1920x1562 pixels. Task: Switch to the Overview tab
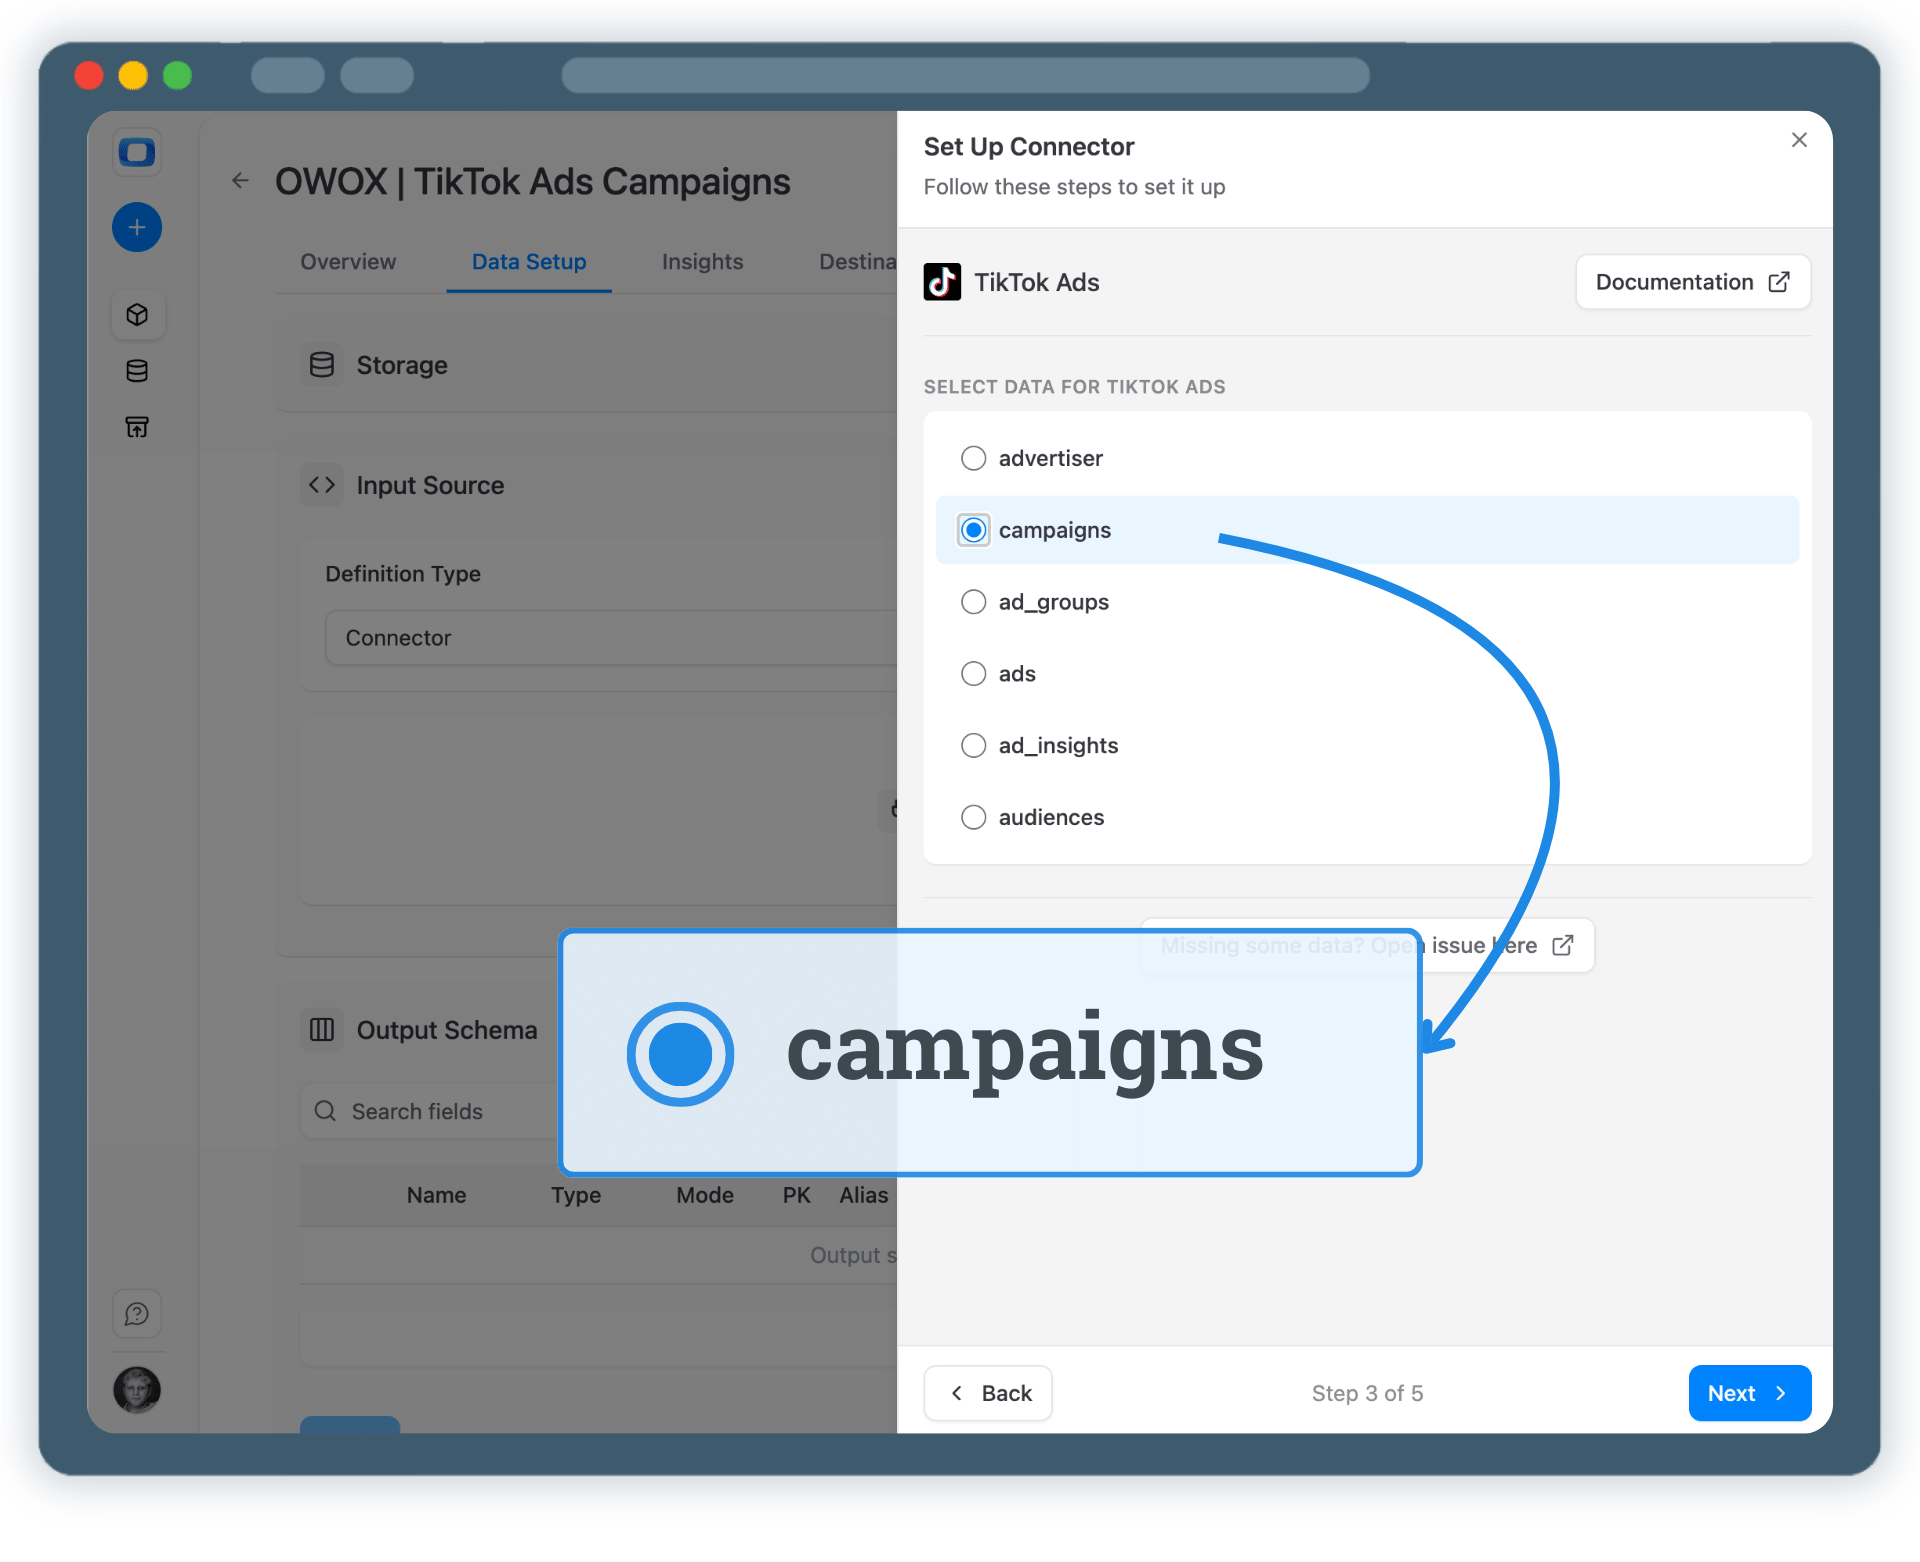coord(348,262)
